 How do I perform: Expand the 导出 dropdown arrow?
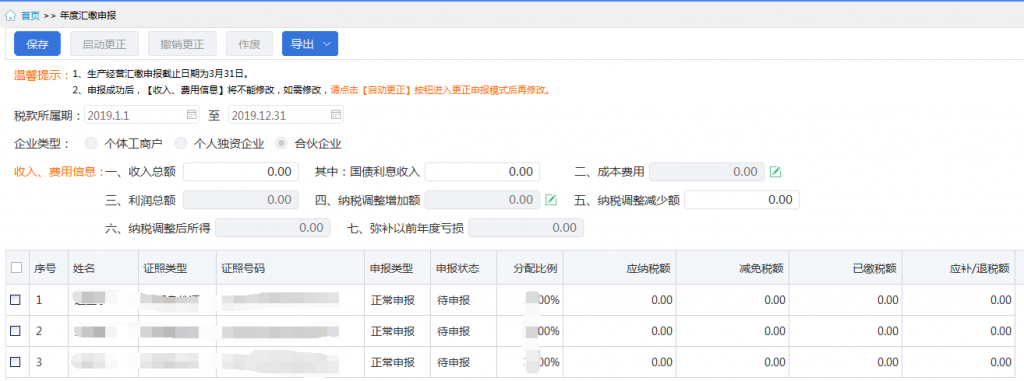(327, 44)
